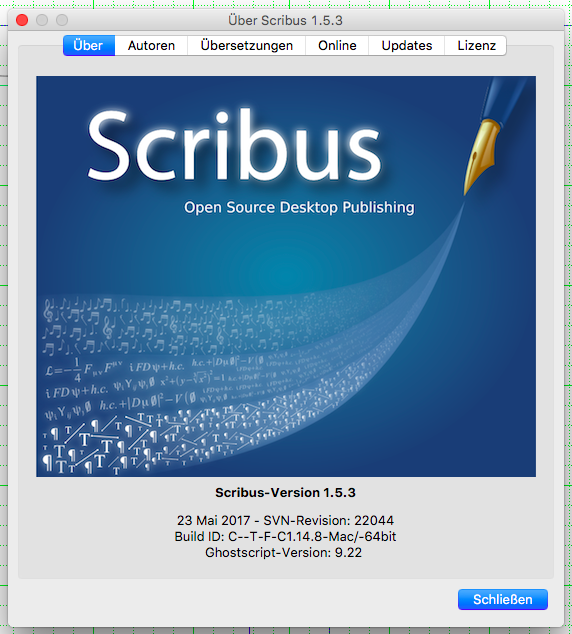Image resolution: width=572 pixels, height=634 pixels.
Task: Click the 'Ghostscript-Version: 9.22' text
Action: click(283, 552)
